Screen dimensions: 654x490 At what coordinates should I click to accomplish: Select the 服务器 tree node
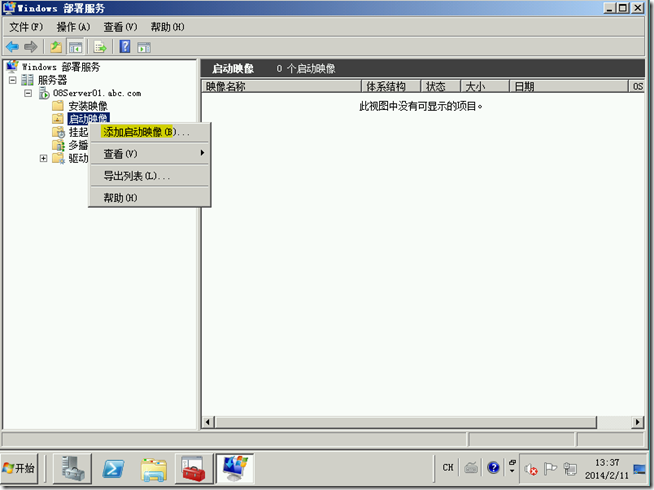pos(52,80)
